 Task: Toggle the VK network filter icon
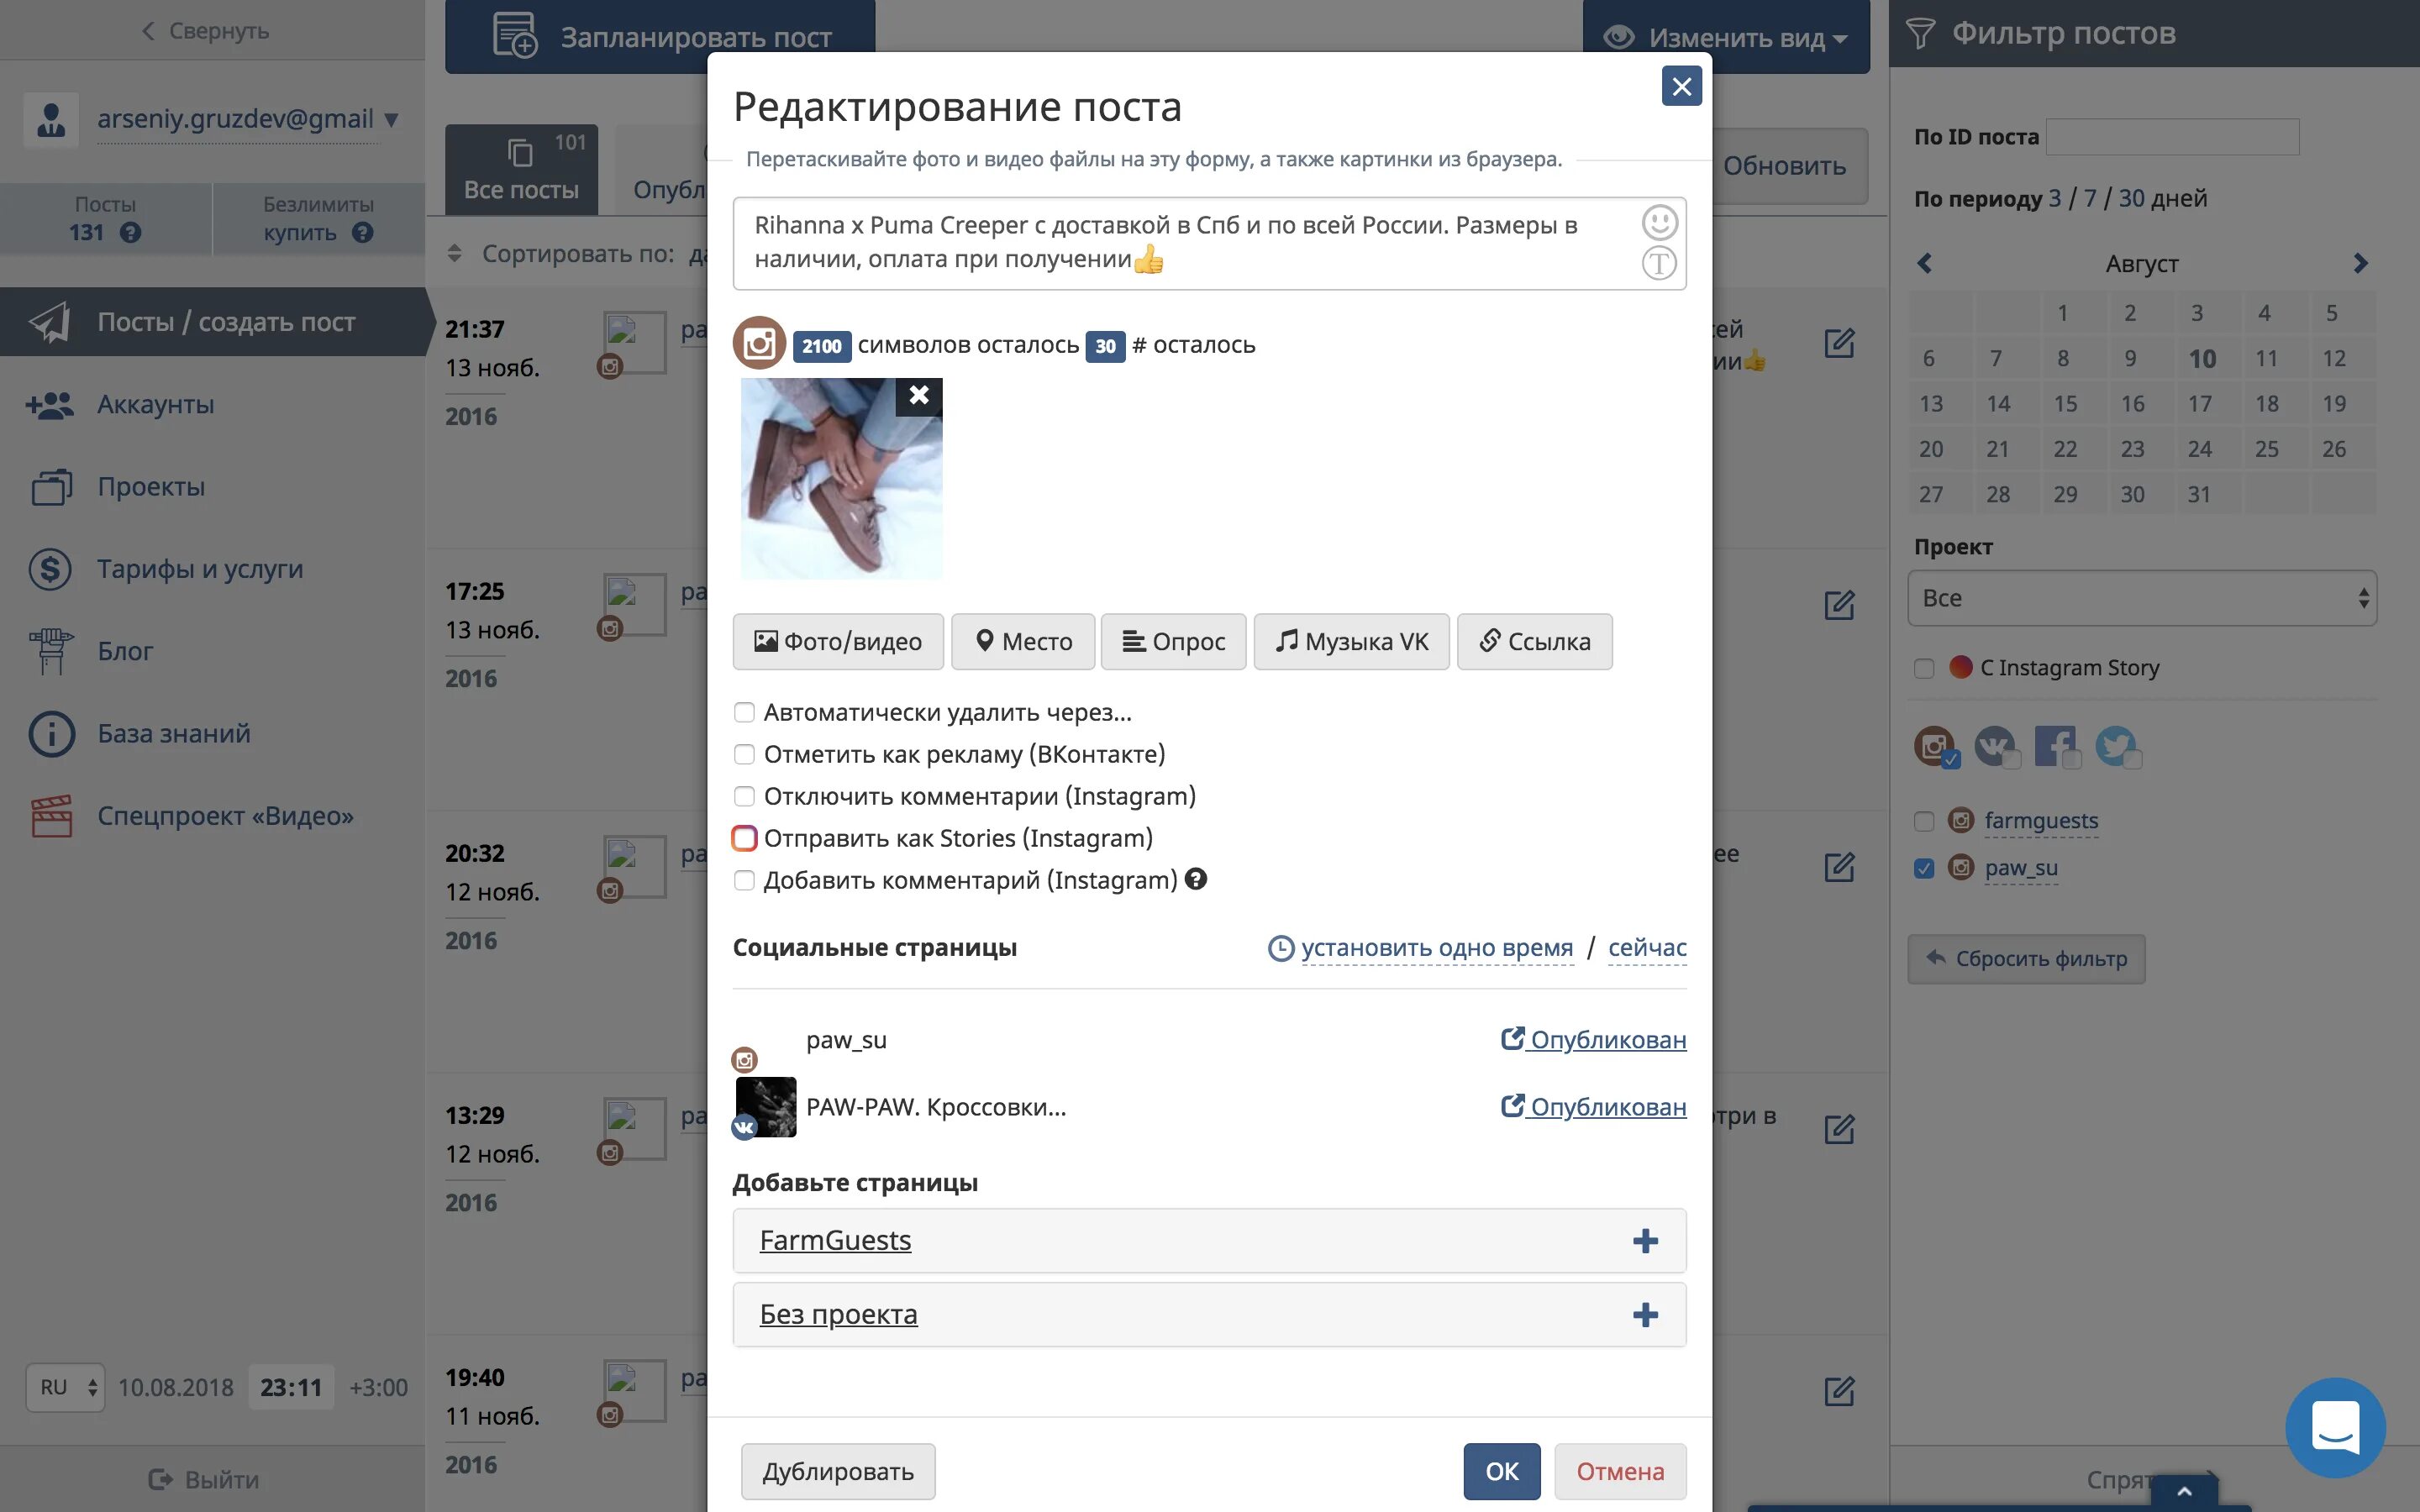pyautogui.click(x=1995, y=746)
